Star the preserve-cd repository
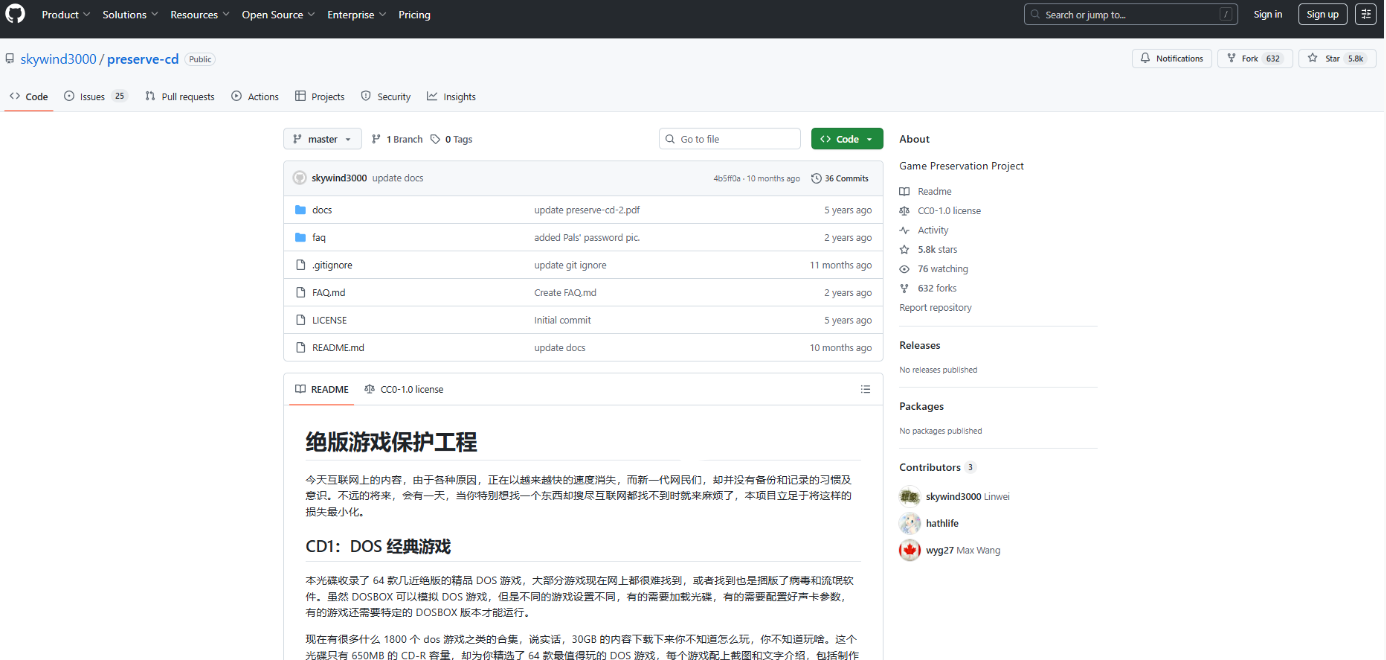The height and width of the screenshot is (660, 1386). tap(1324, 59)
